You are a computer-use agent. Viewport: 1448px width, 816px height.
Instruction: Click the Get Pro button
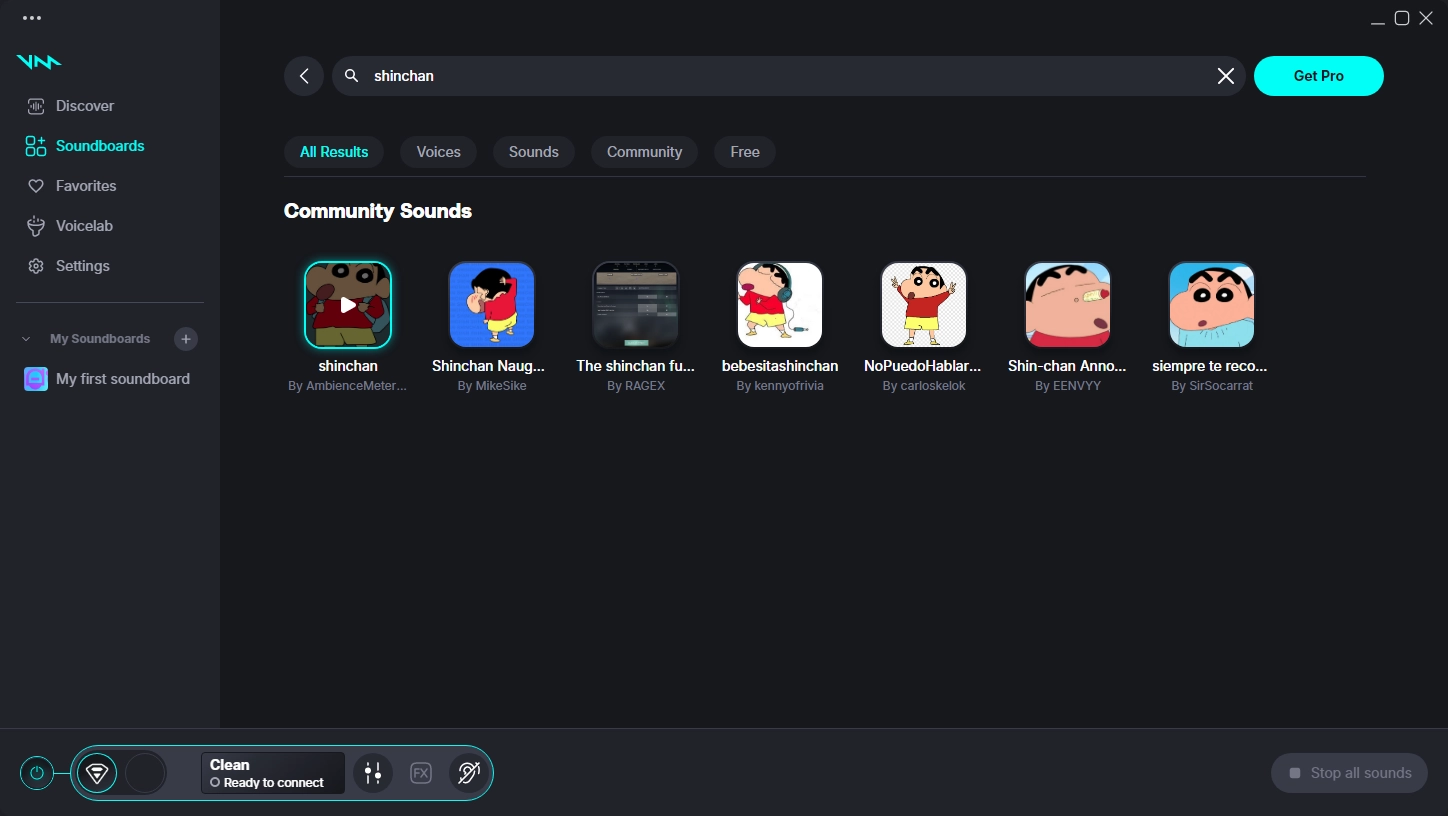(x=1319, y=76)
